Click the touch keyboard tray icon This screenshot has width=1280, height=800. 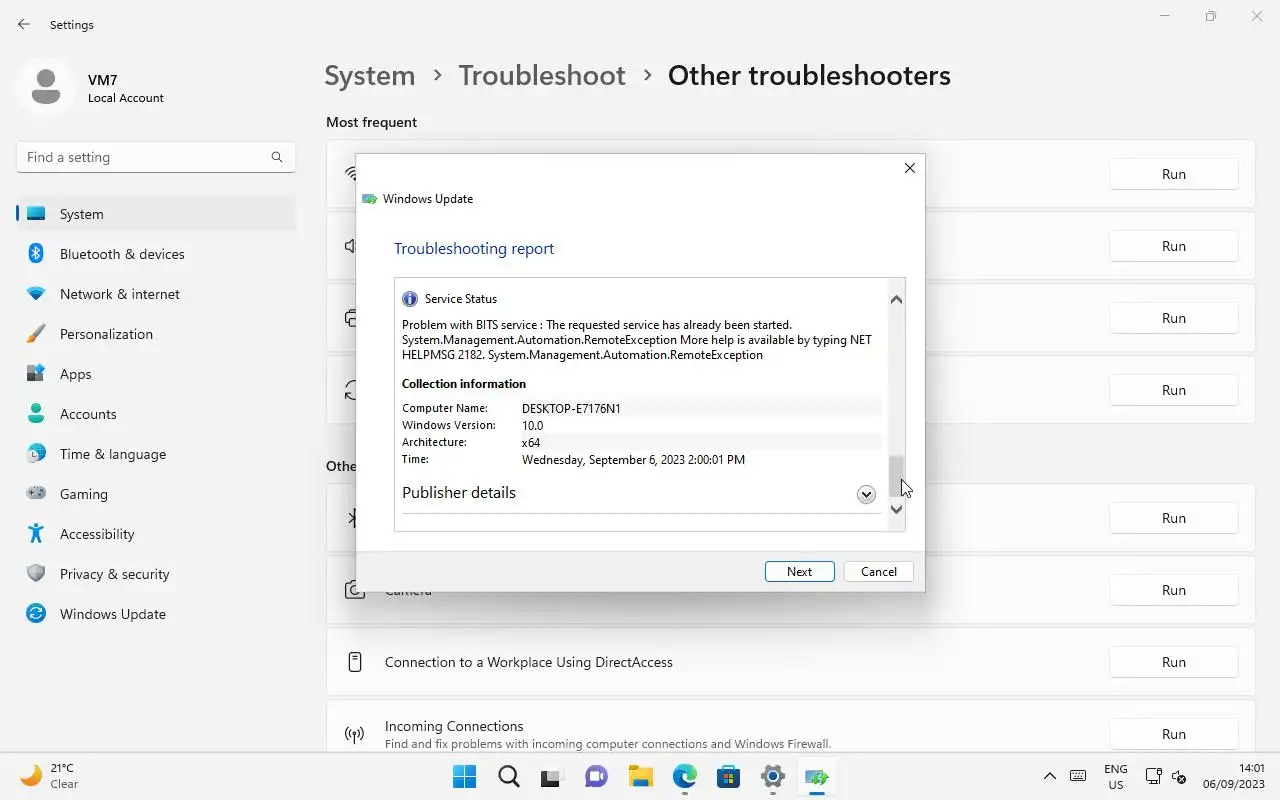point(1078,776)
